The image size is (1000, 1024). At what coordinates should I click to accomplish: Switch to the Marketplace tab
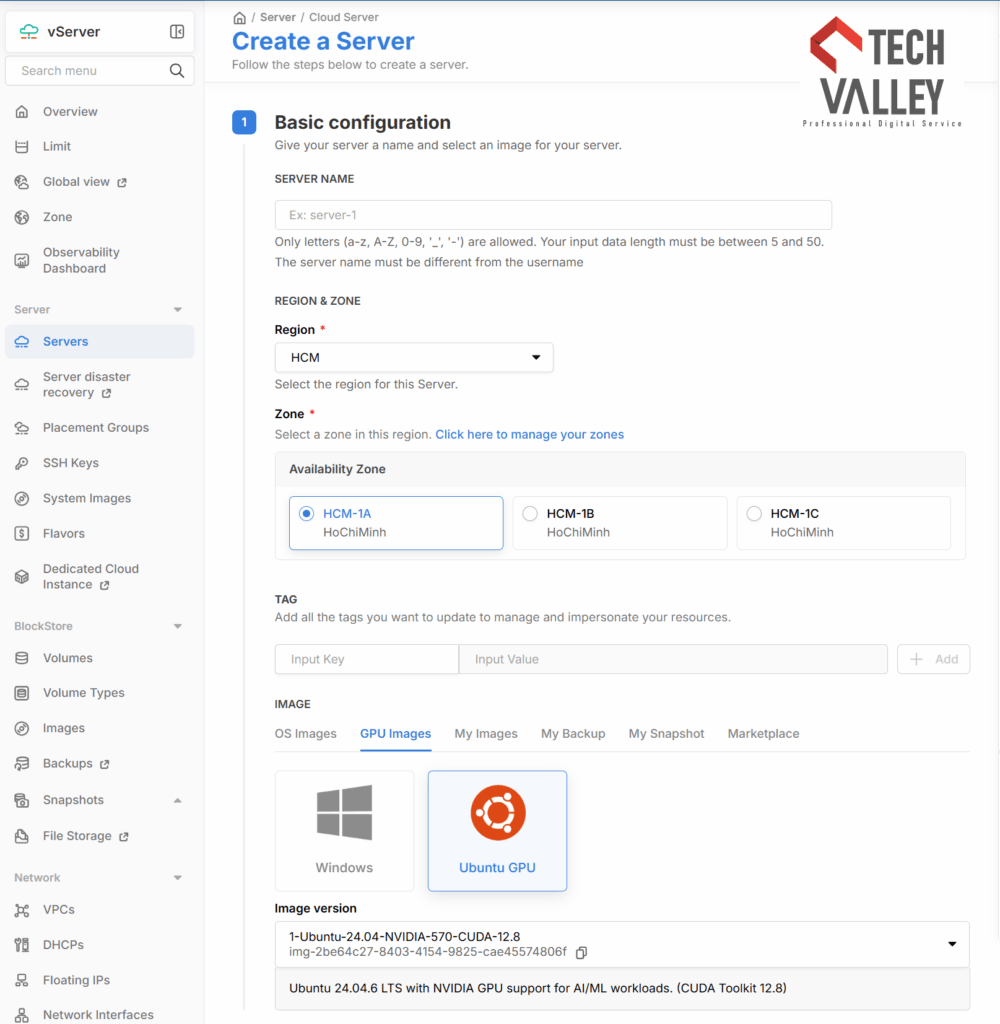[763, 733]
